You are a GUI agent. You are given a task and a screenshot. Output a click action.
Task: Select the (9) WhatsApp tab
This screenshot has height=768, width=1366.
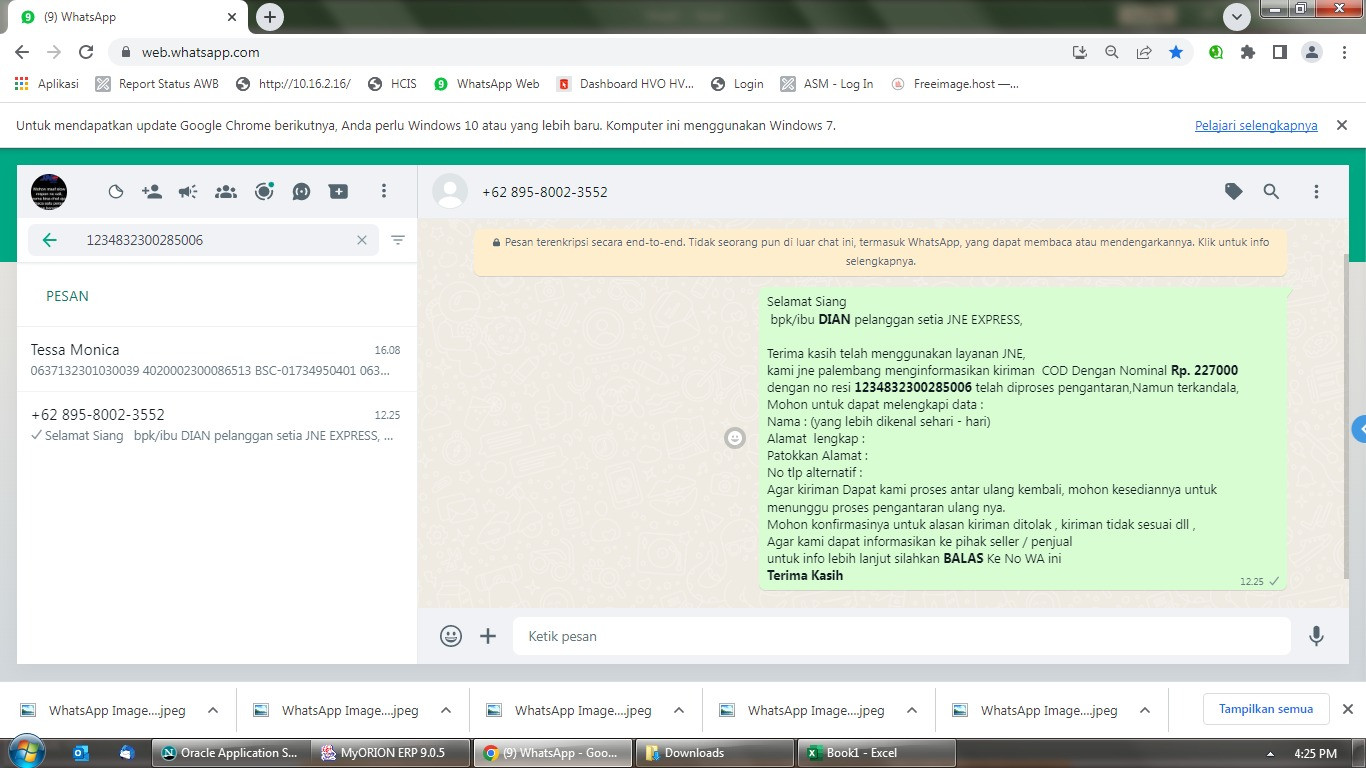click(x=128, y=17)
